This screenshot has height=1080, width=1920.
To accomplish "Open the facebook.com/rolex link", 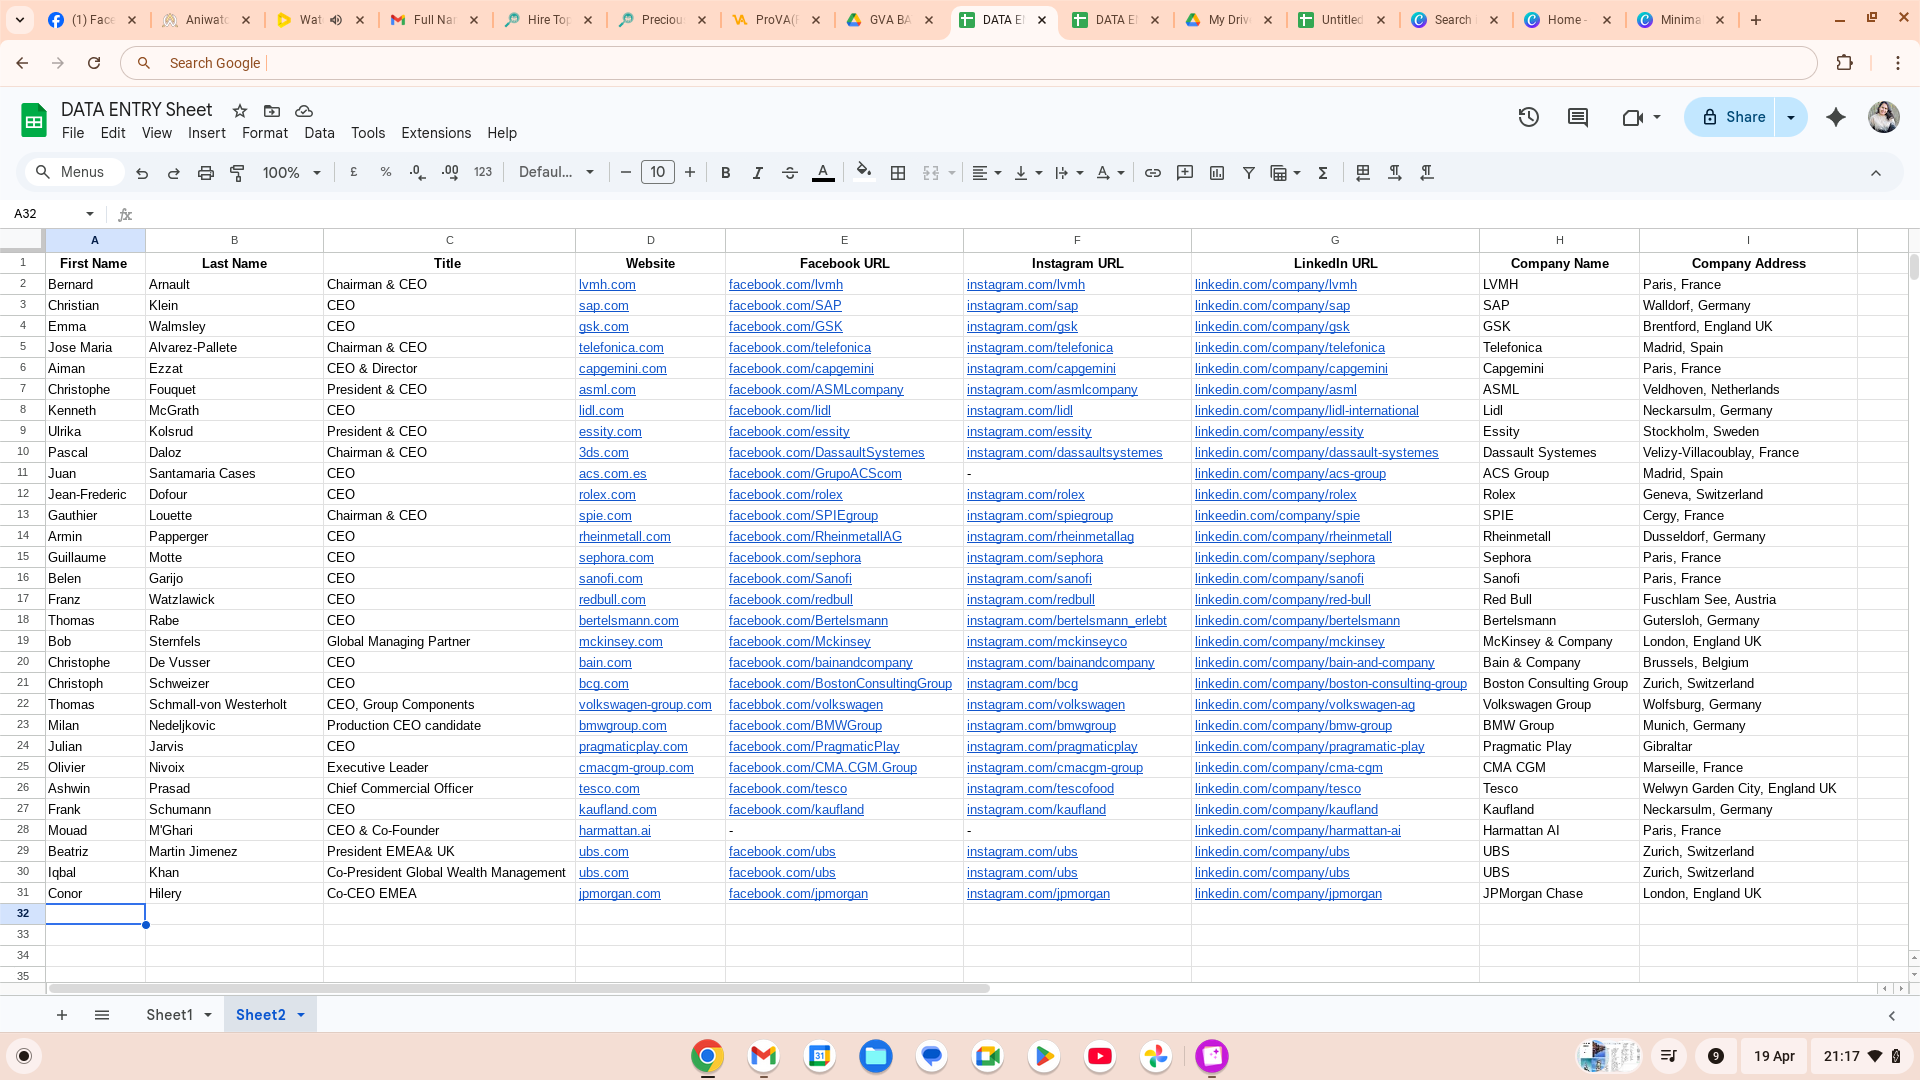I will [786, 495].
